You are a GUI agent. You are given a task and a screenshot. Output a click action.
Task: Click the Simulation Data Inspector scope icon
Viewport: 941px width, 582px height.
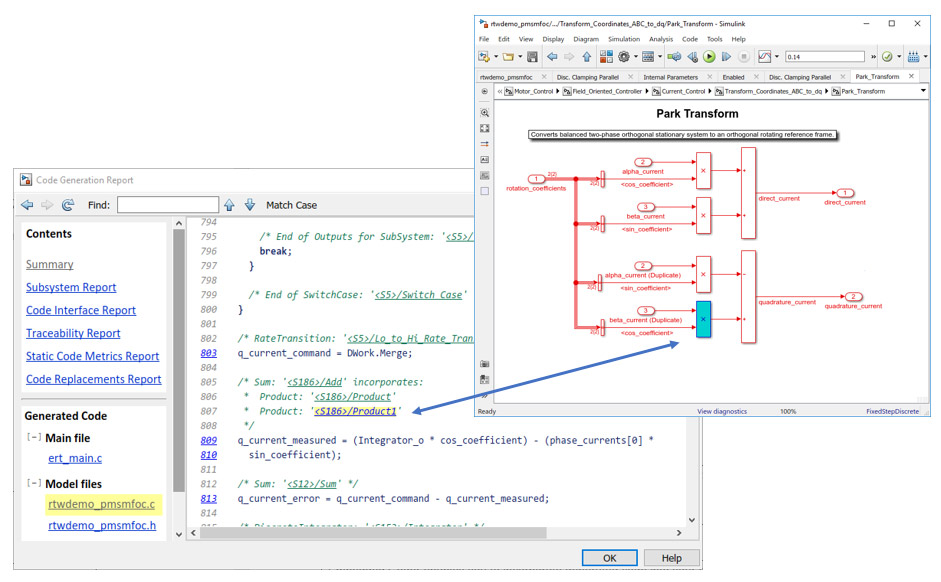point(764,58)
